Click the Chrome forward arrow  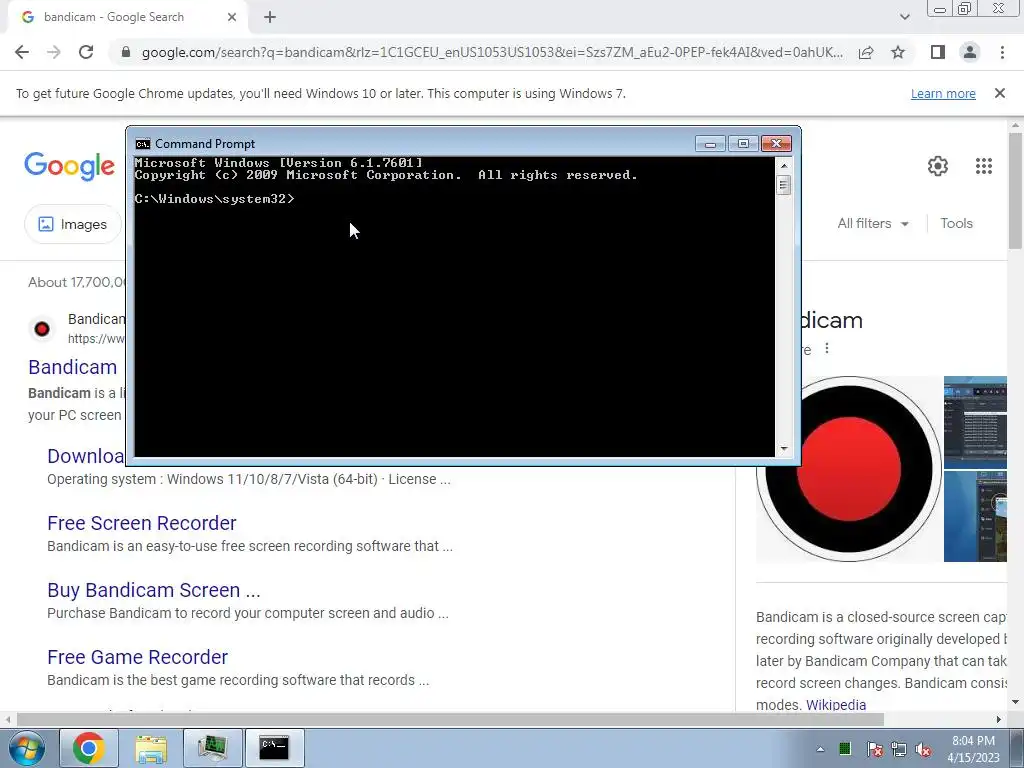tap(54, 52)
